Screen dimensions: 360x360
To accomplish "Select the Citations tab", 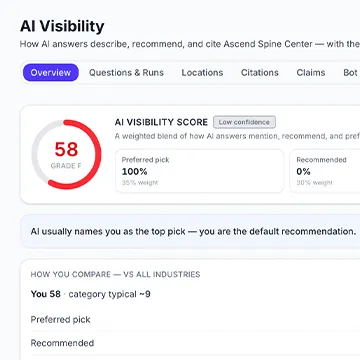I will tap(260, 73).
